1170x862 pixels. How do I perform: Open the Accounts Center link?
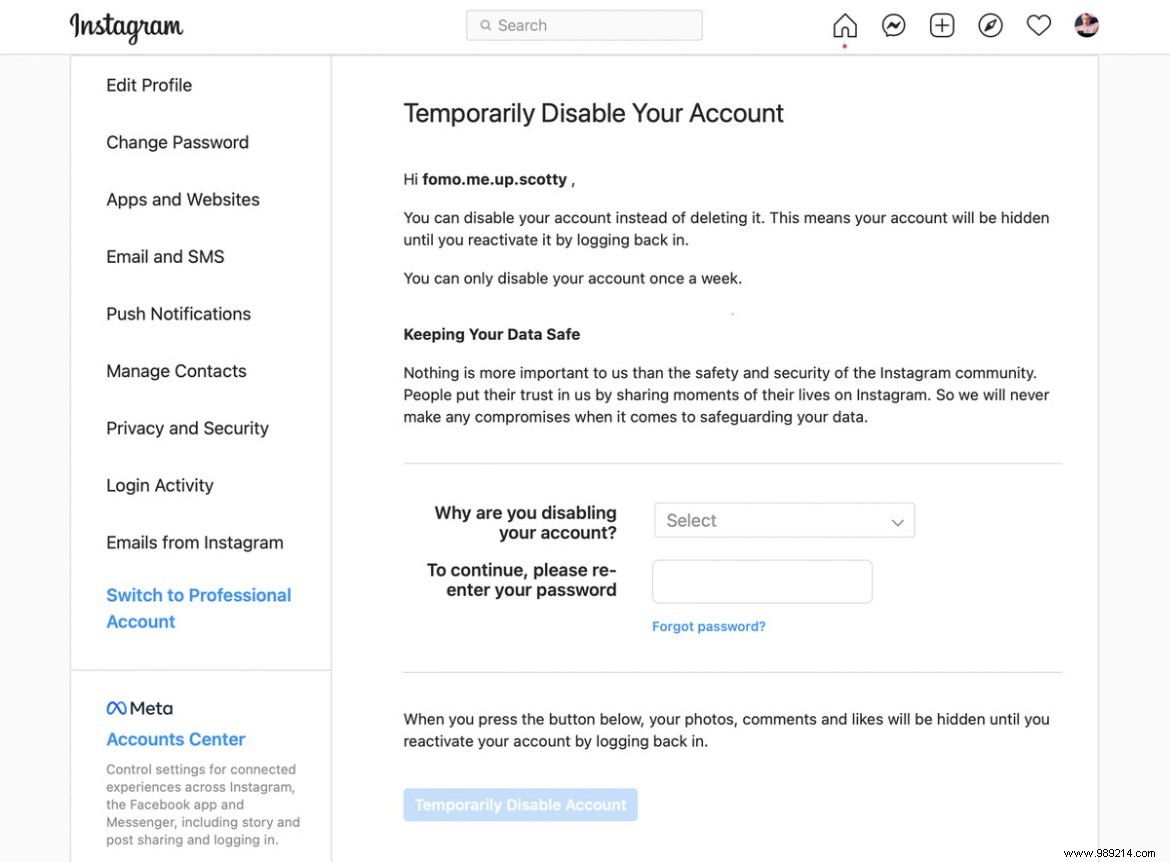point(175,739)
